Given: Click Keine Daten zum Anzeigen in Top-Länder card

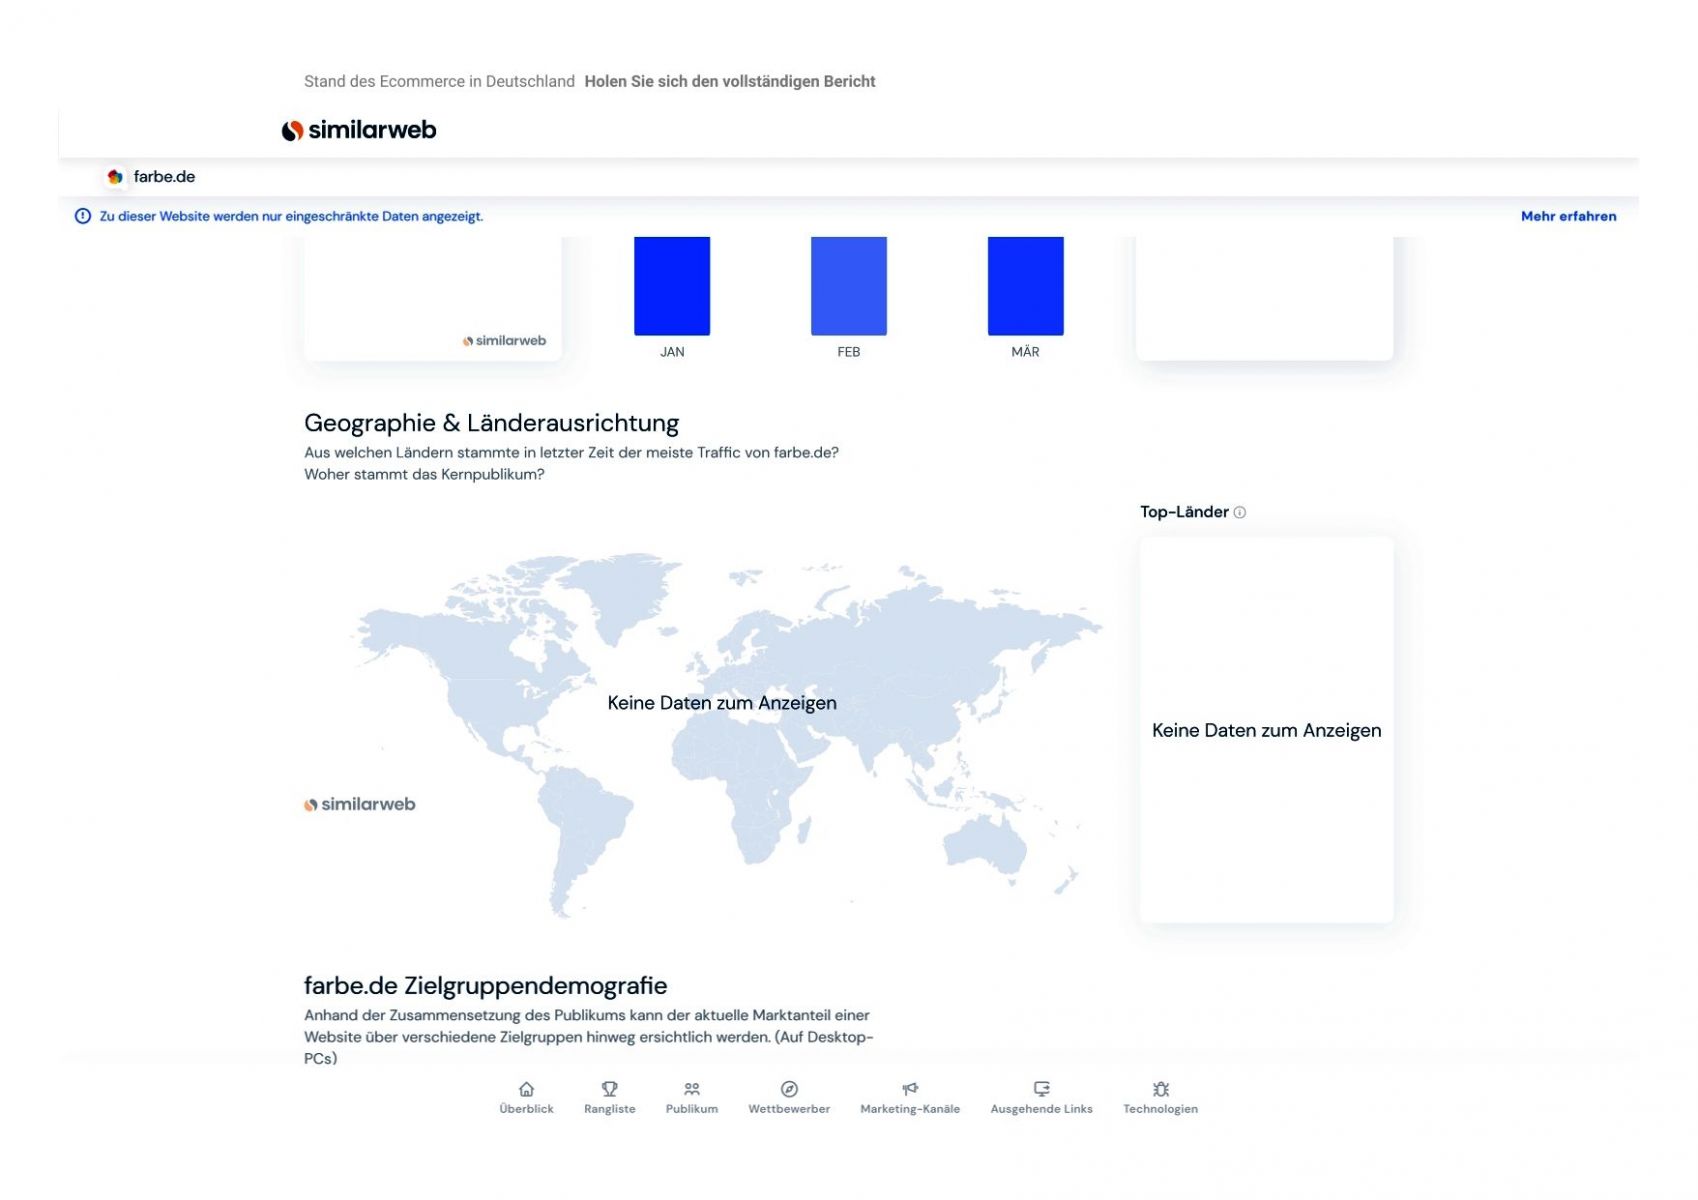Looking at the screenshot, I should [x=1266, y=731].
